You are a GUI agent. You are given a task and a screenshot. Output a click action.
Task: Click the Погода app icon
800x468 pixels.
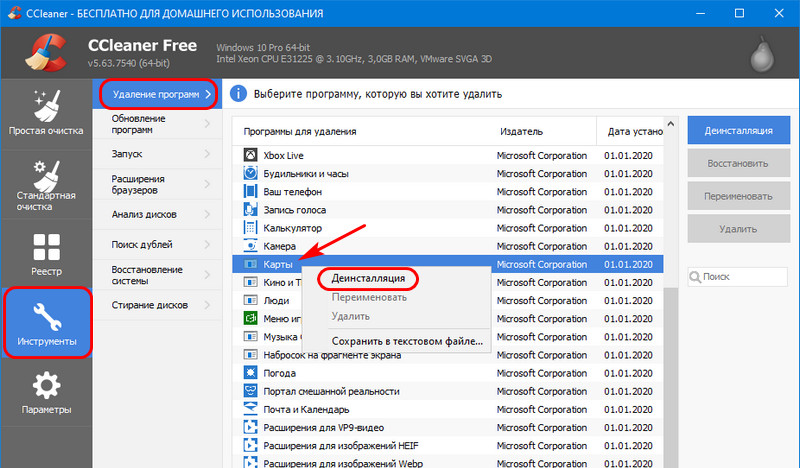(250, 373)
